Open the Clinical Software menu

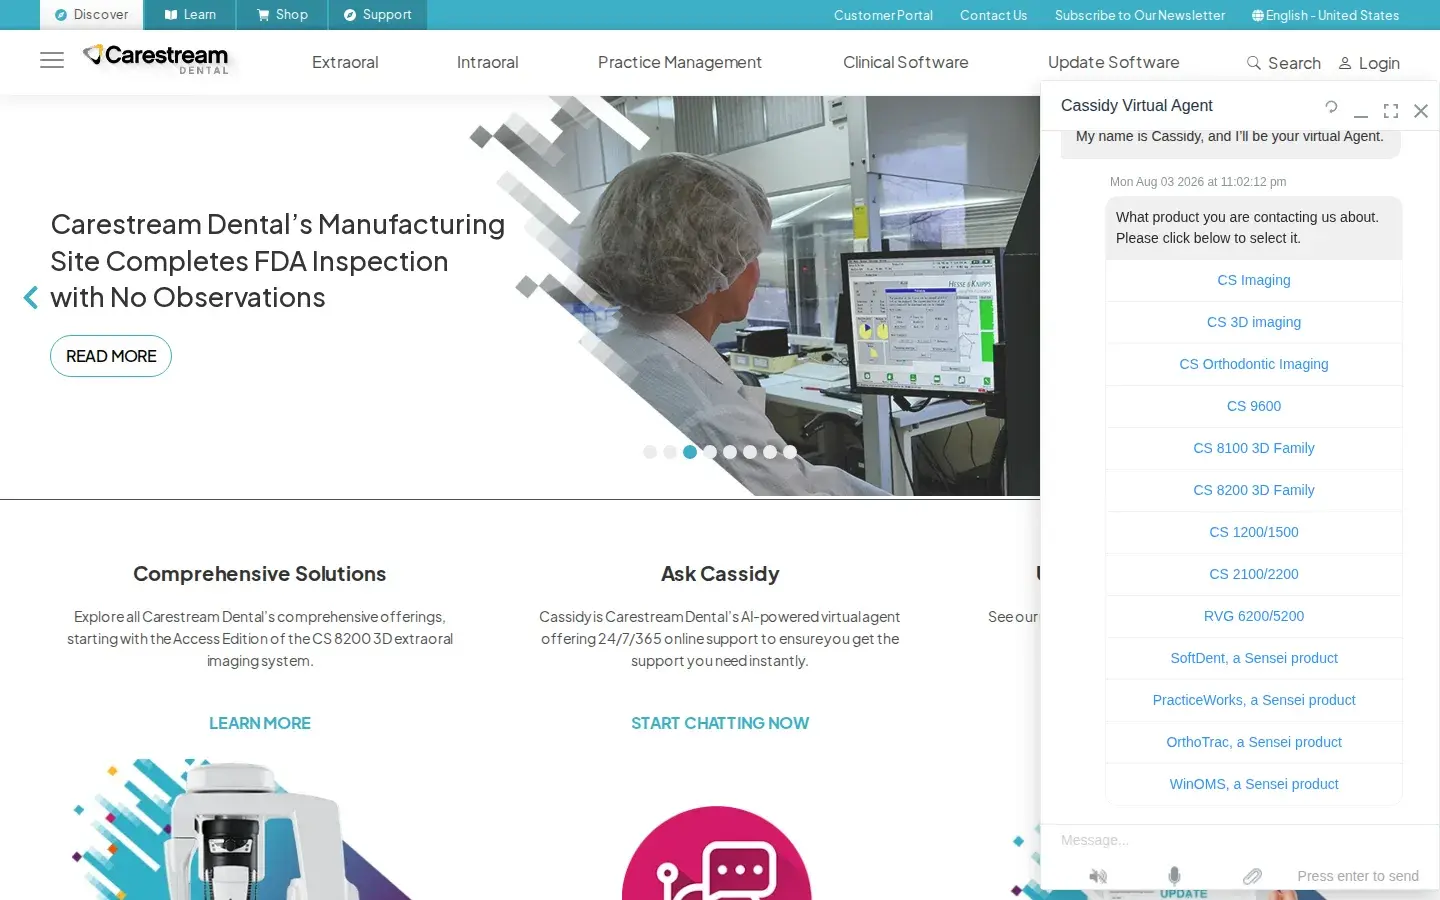coord(906,62)
